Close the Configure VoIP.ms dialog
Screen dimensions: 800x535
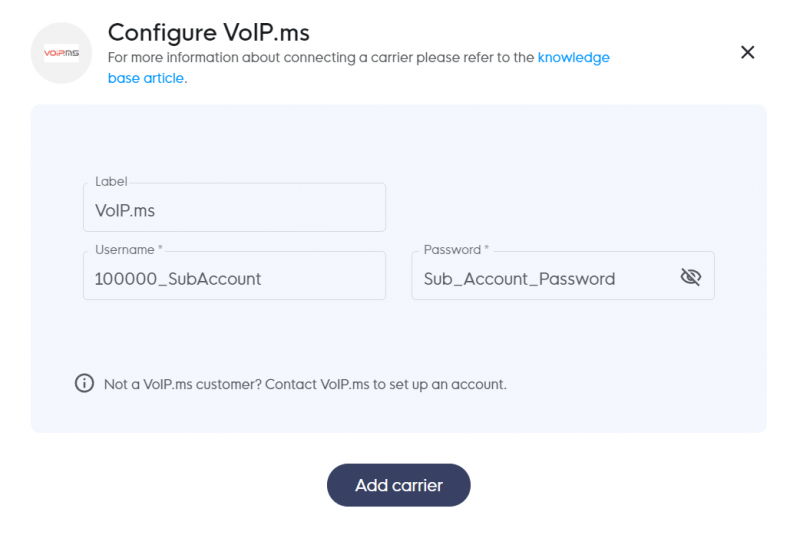[x=747, y=52]
